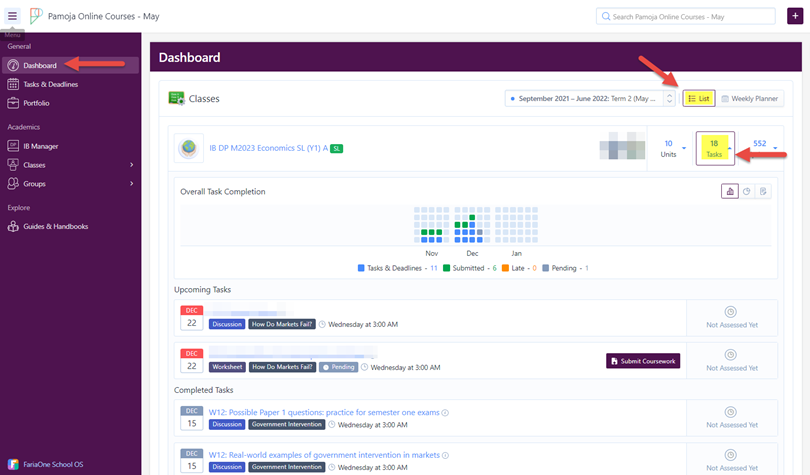Image resolution: width=810 pixels, height=475 pixels.
Task: Toggle Tasks & Deadlines blue legend swatch
Action: [361, 268]
